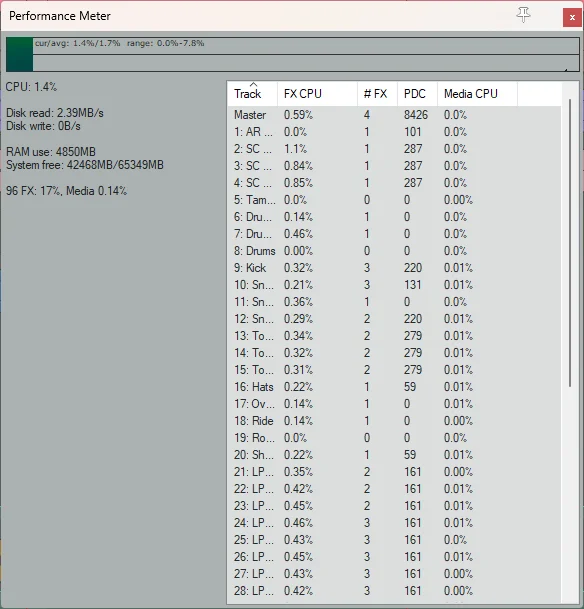Select the '7: Dru...' track row

394,234
